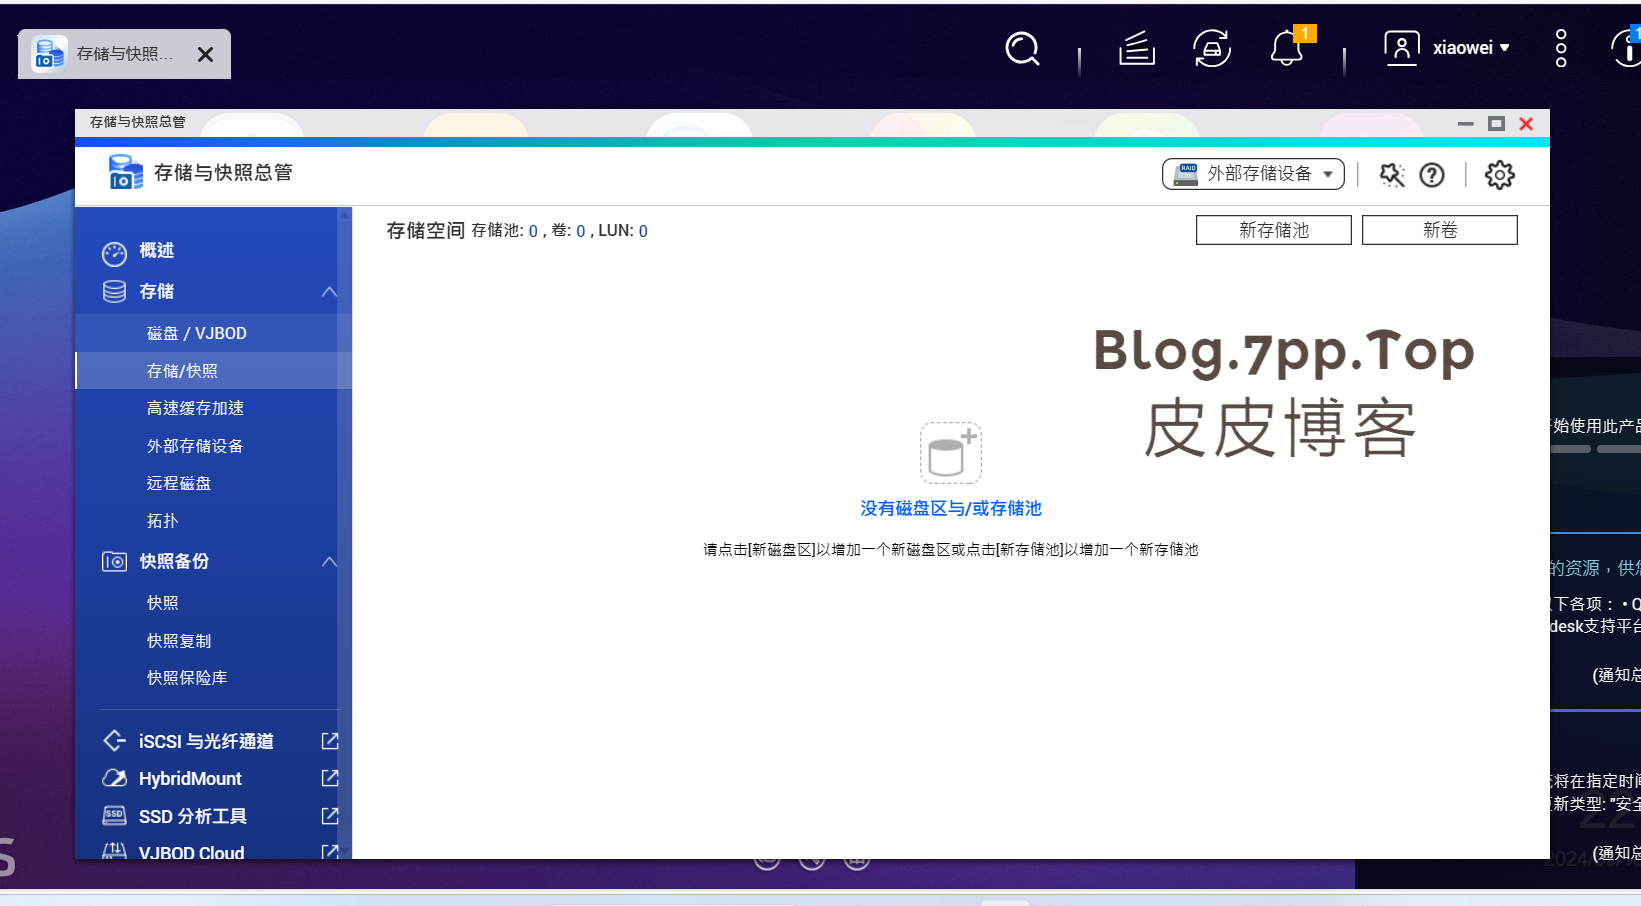The image size is (1641, 906).
Task: Open the external devices icon in top bar
Action: [x=1212, y=48]
